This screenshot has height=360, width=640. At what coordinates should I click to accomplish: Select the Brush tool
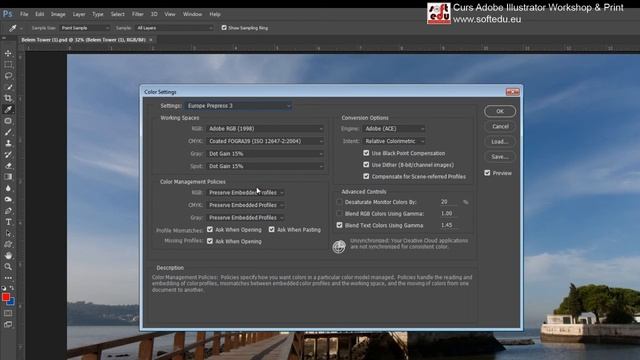(8, 132)
